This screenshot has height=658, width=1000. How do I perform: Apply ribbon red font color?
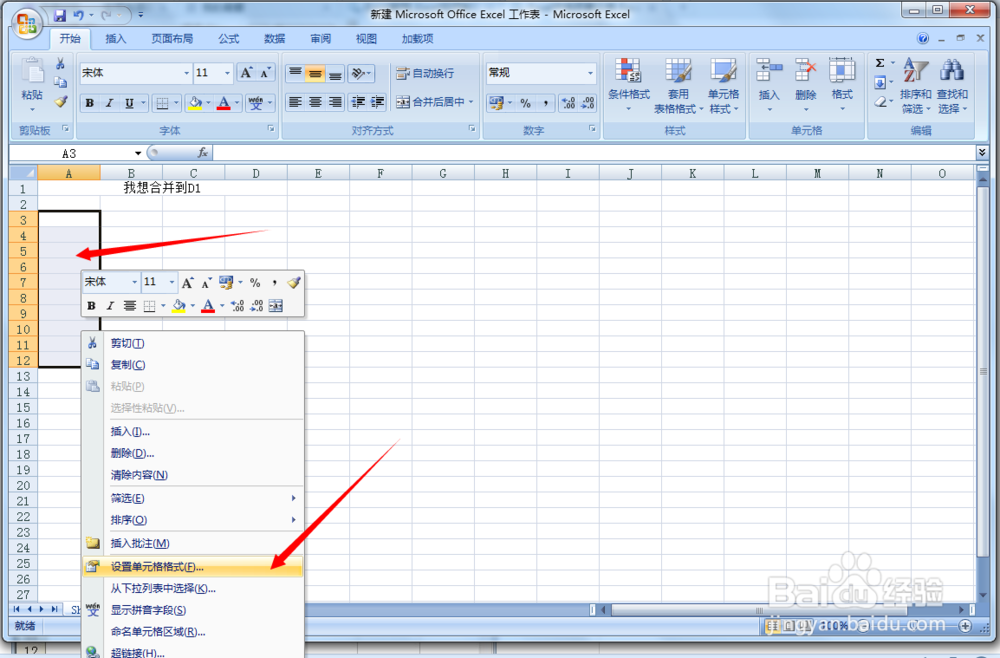(223, 103)
